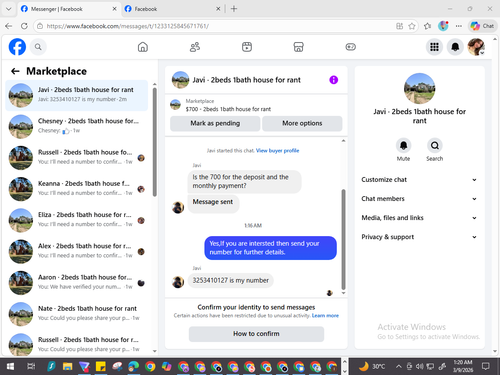This screenshot has height=375, width=500.
Task: Add this page to favorites star
Action: click(412, 26)
